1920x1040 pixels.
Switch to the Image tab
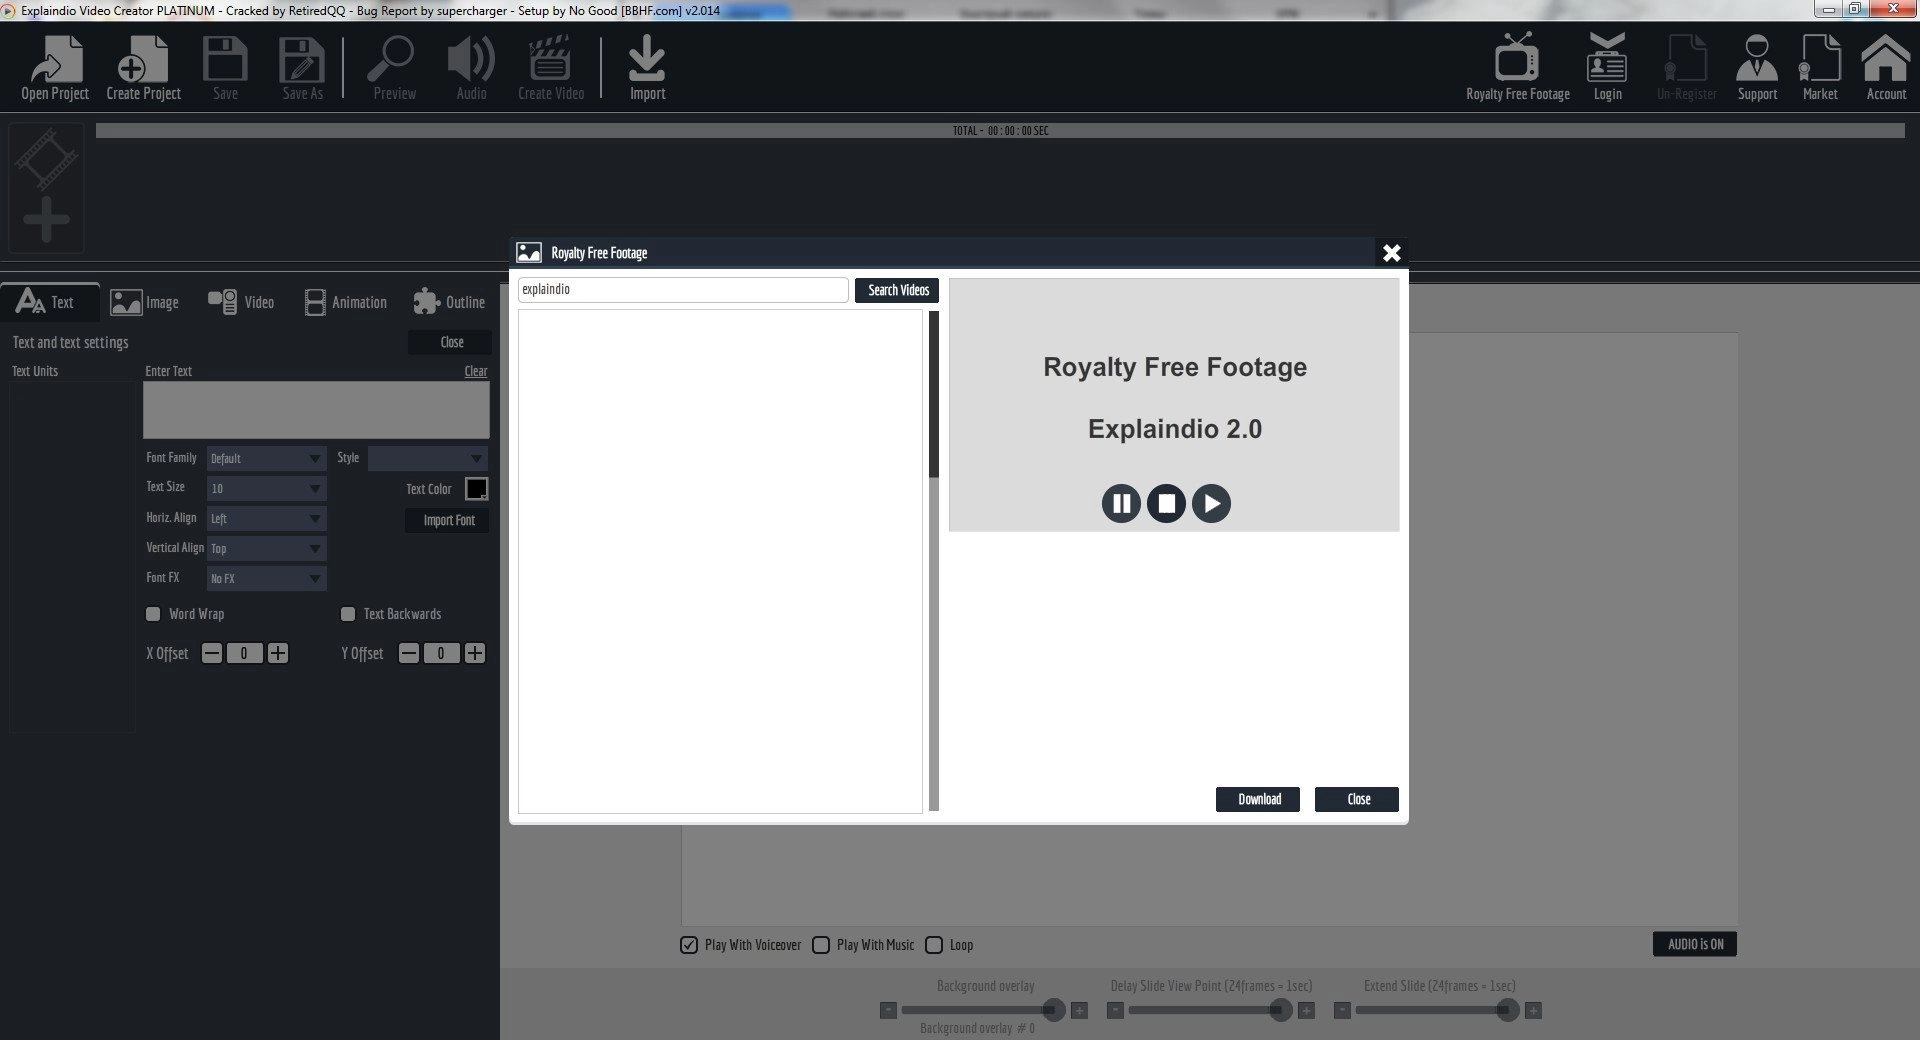click(144, 302)
